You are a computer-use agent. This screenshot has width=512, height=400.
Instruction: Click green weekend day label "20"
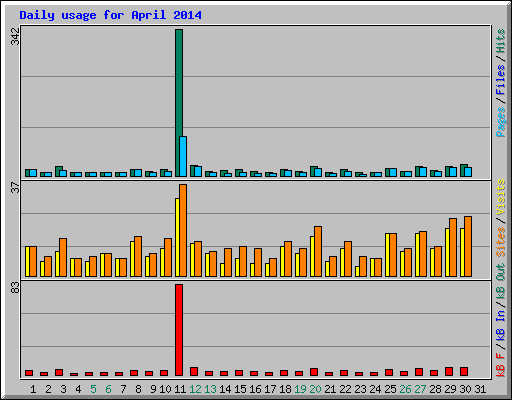315,389
